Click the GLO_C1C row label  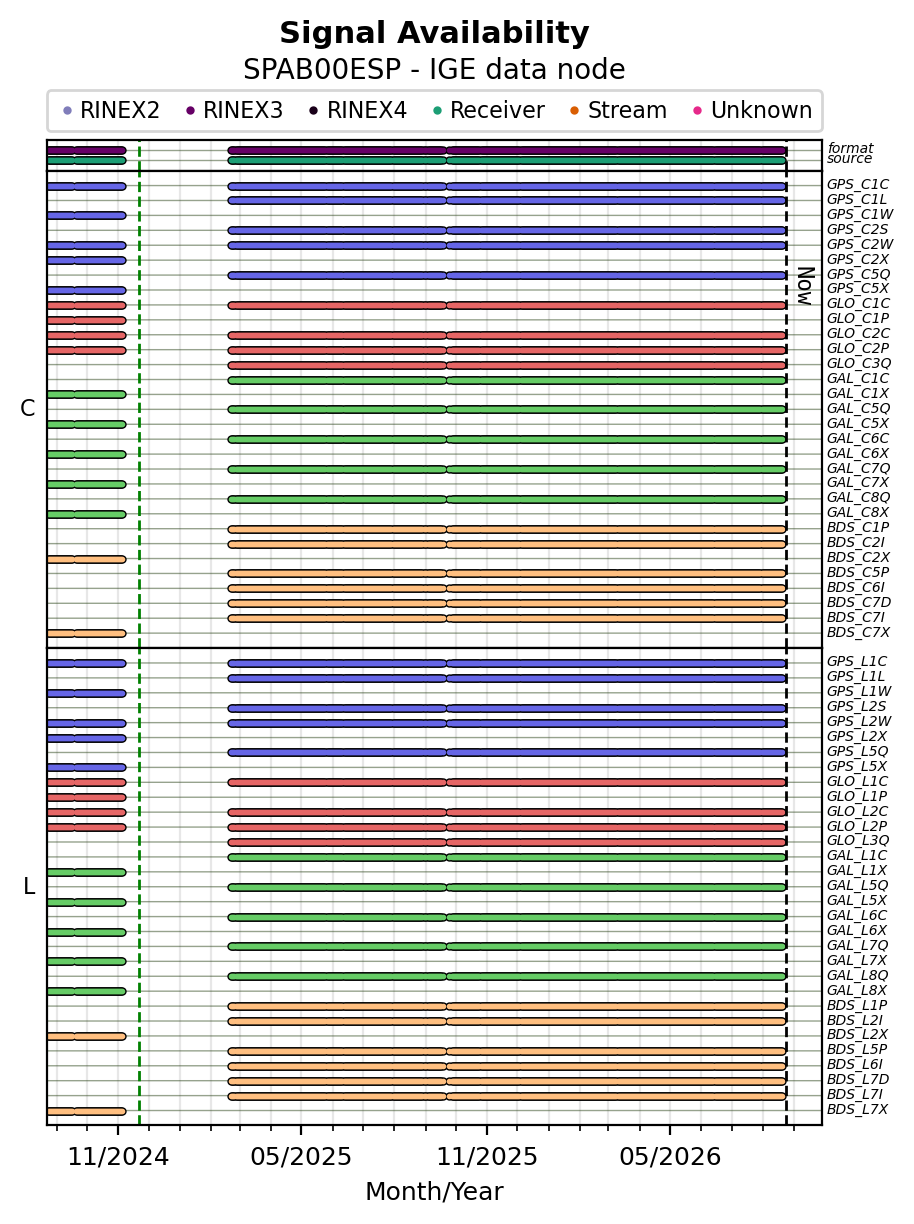point(858,304)
